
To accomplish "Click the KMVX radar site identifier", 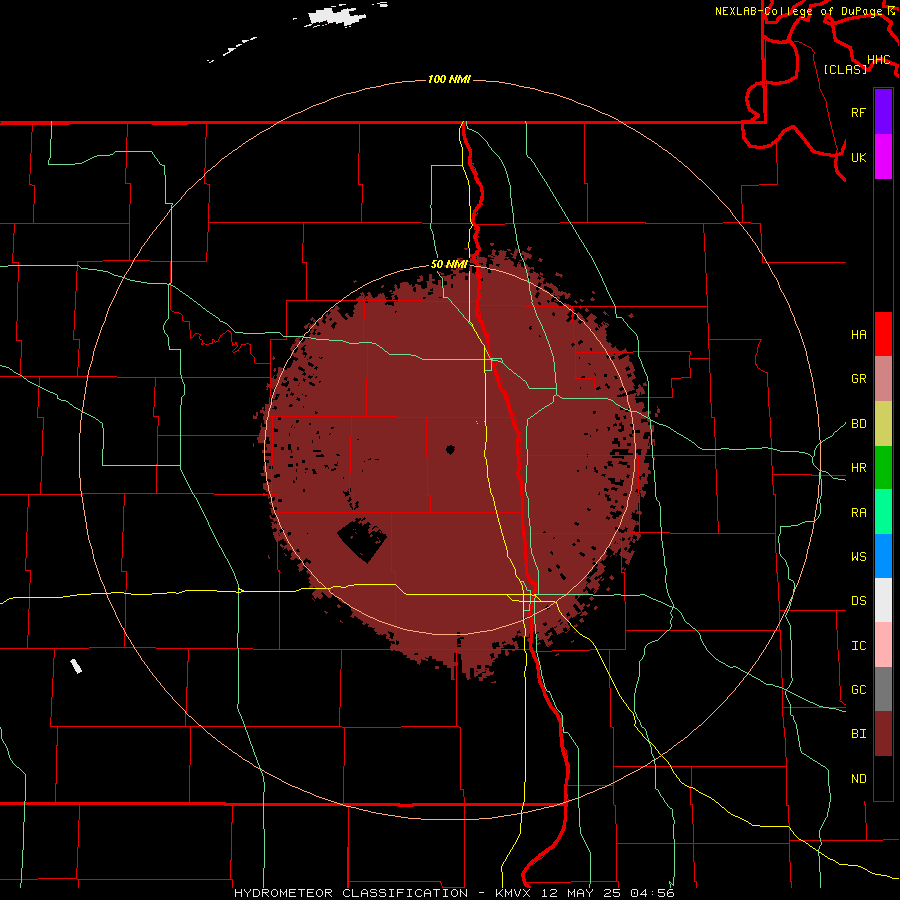I will pos(514,893).
